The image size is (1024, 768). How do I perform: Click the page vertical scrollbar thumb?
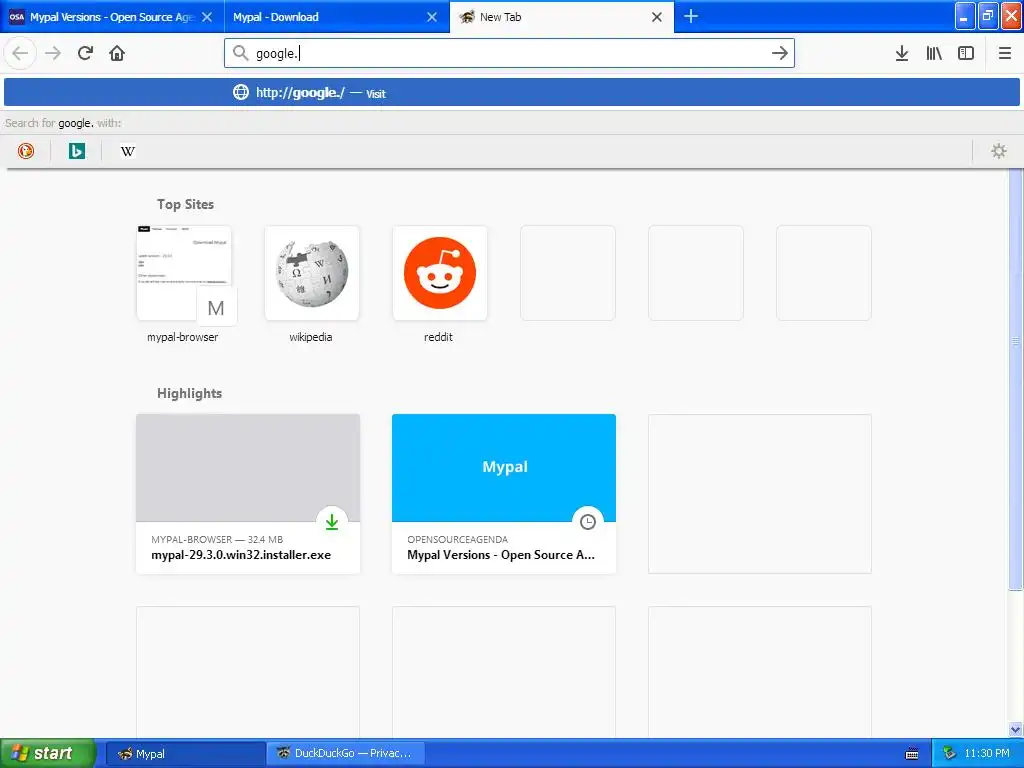click(x=1016, y=379)
